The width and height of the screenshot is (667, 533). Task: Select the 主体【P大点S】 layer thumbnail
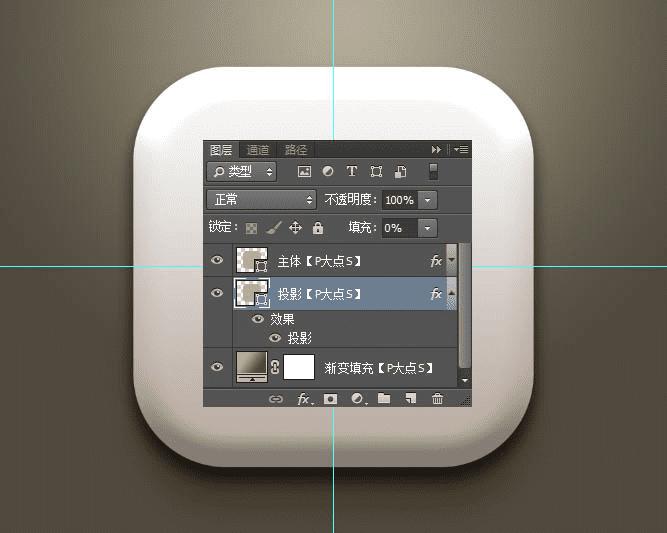252,260
